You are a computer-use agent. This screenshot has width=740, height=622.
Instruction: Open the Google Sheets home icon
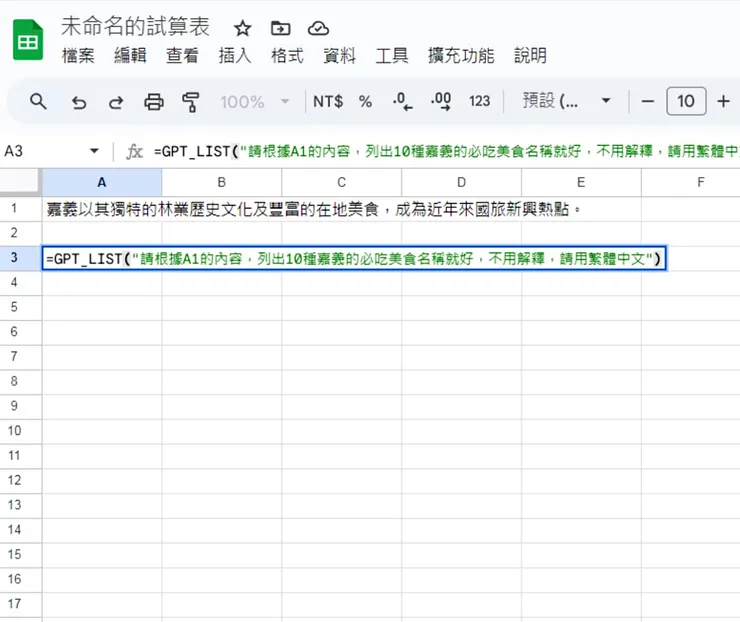point(28,40)
